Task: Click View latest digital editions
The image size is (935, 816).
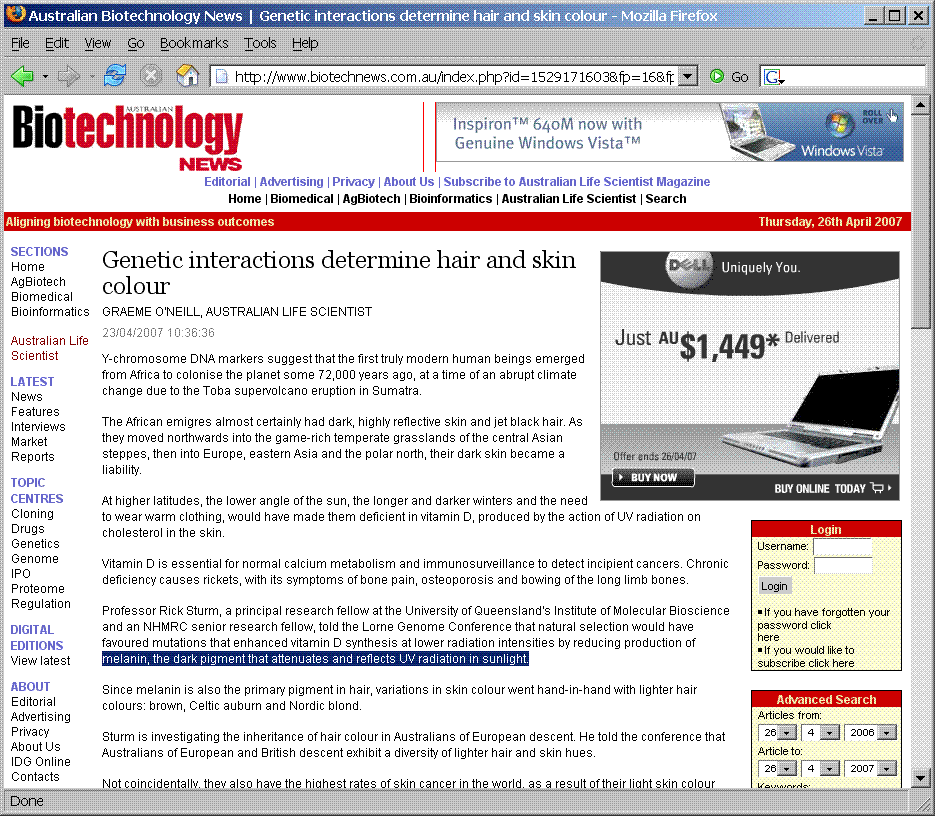Action: 41,661
